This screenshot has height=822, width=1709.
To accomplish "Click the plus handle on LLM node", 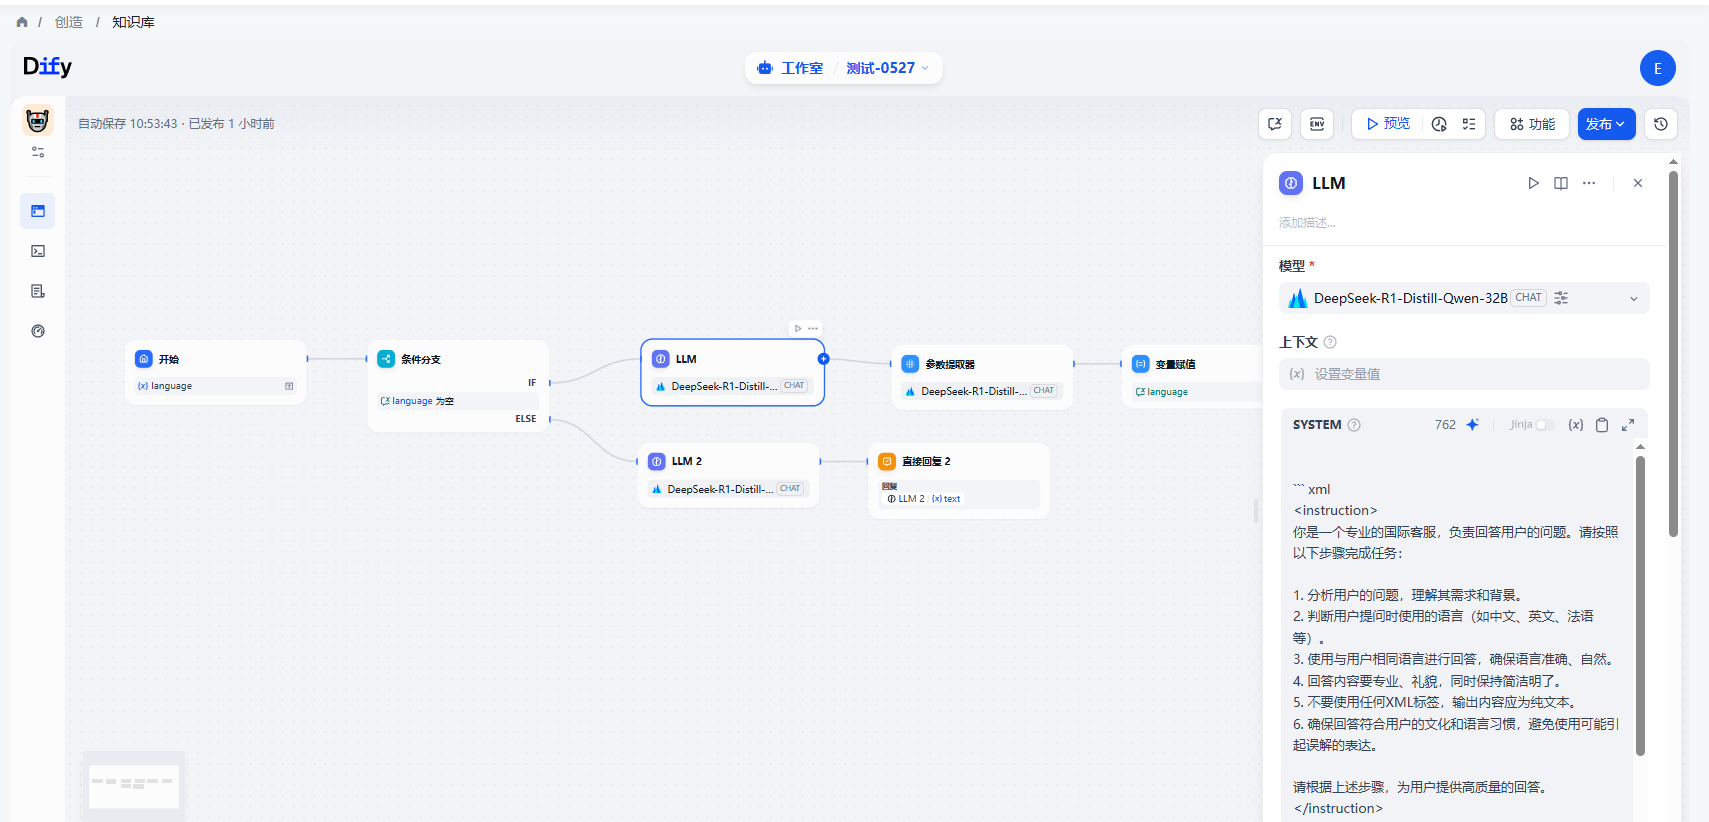I will (x=824, y=358).
